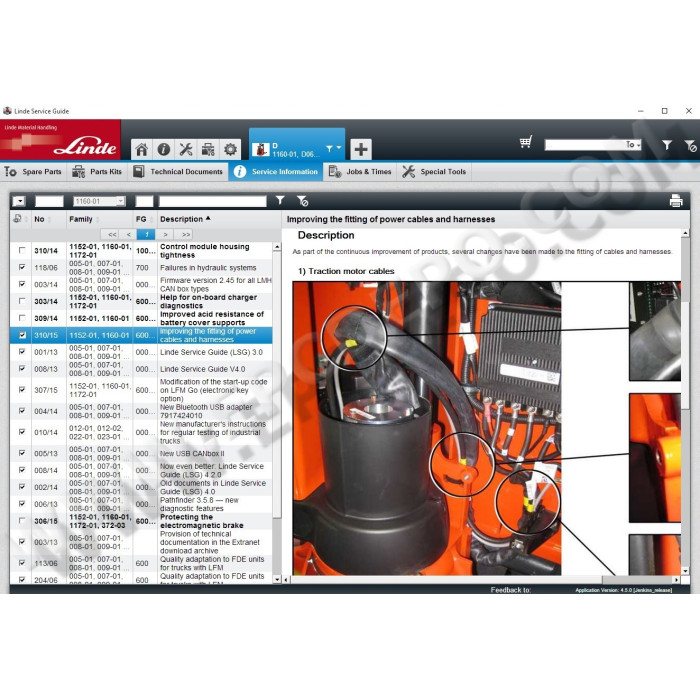Toggle checkbox for row 310/14
Viewport: 700px width, 700px height.
point(22,250)
